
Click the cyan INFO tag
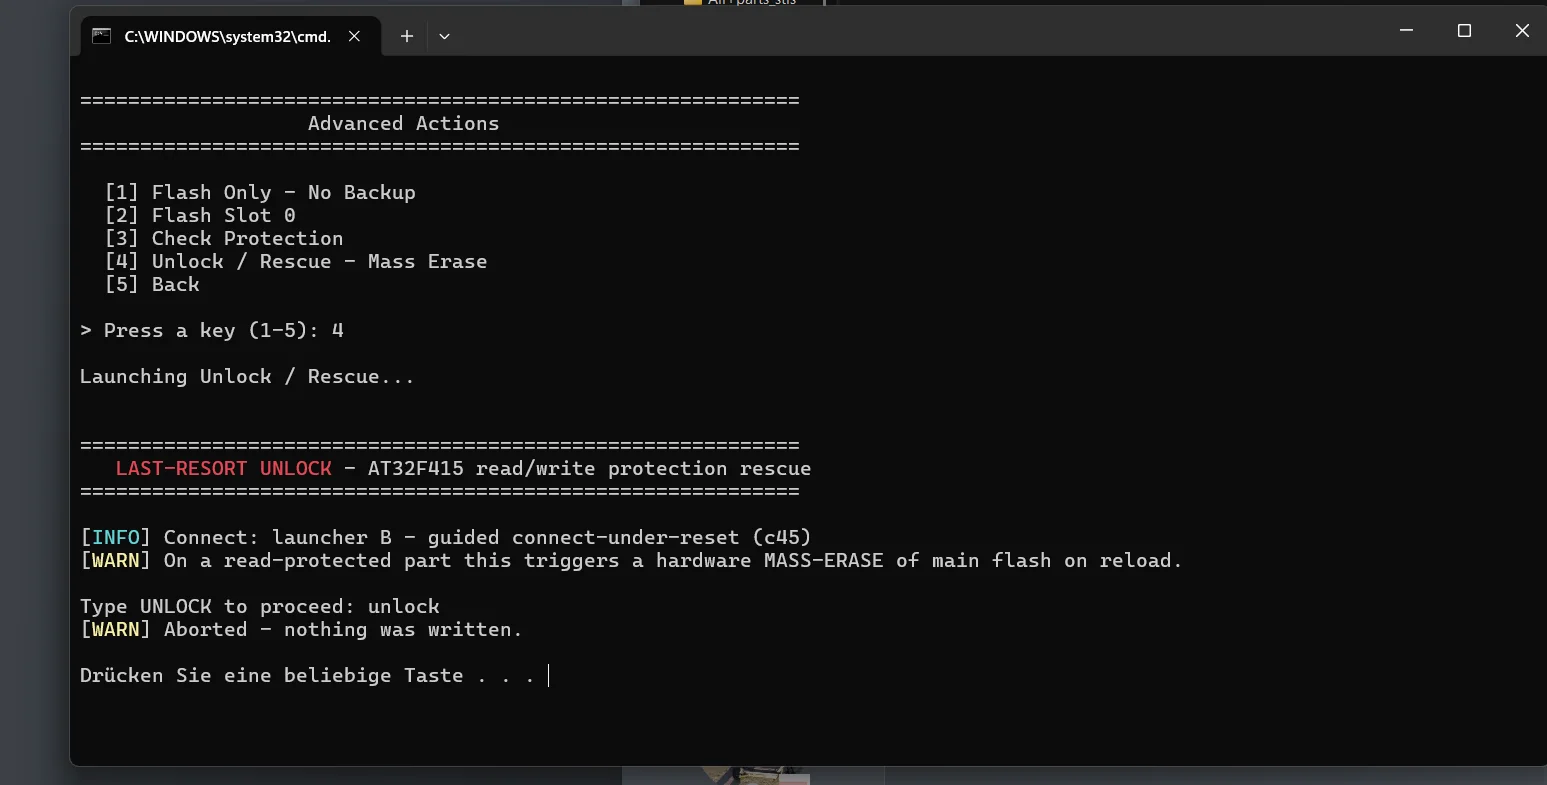(115, 537)
